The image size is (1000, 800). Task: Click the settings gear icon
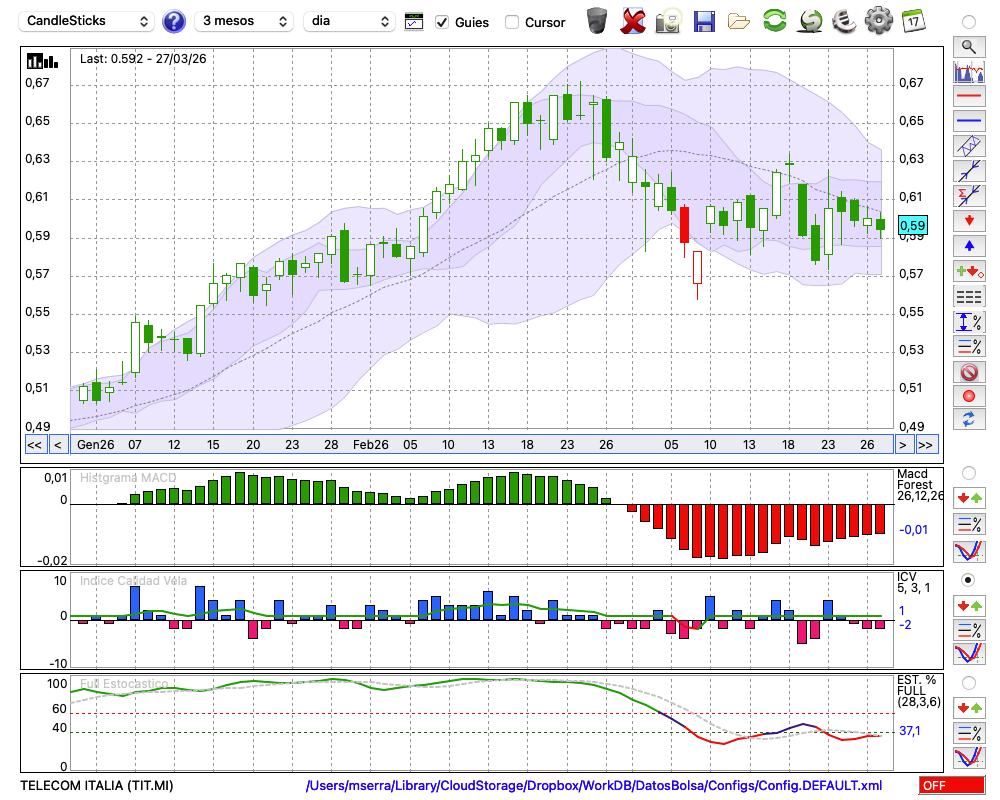878,21
